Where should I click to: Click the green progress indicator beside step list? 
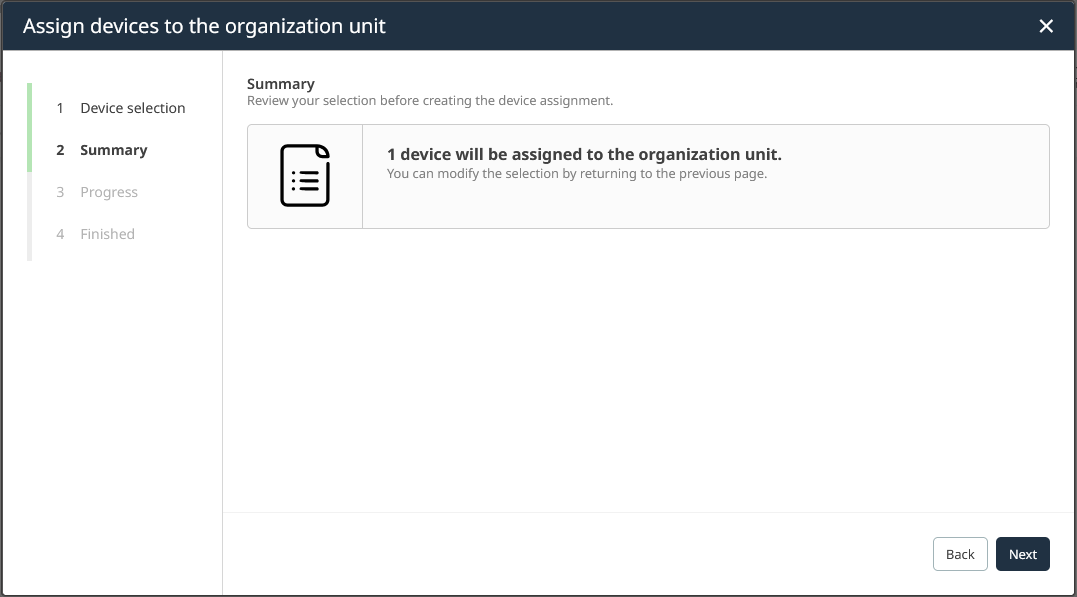coord(29,129)
